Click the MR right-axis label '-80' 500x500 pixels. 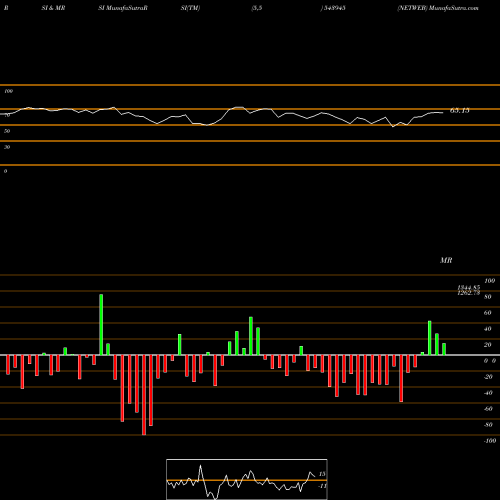click(488, 425)
